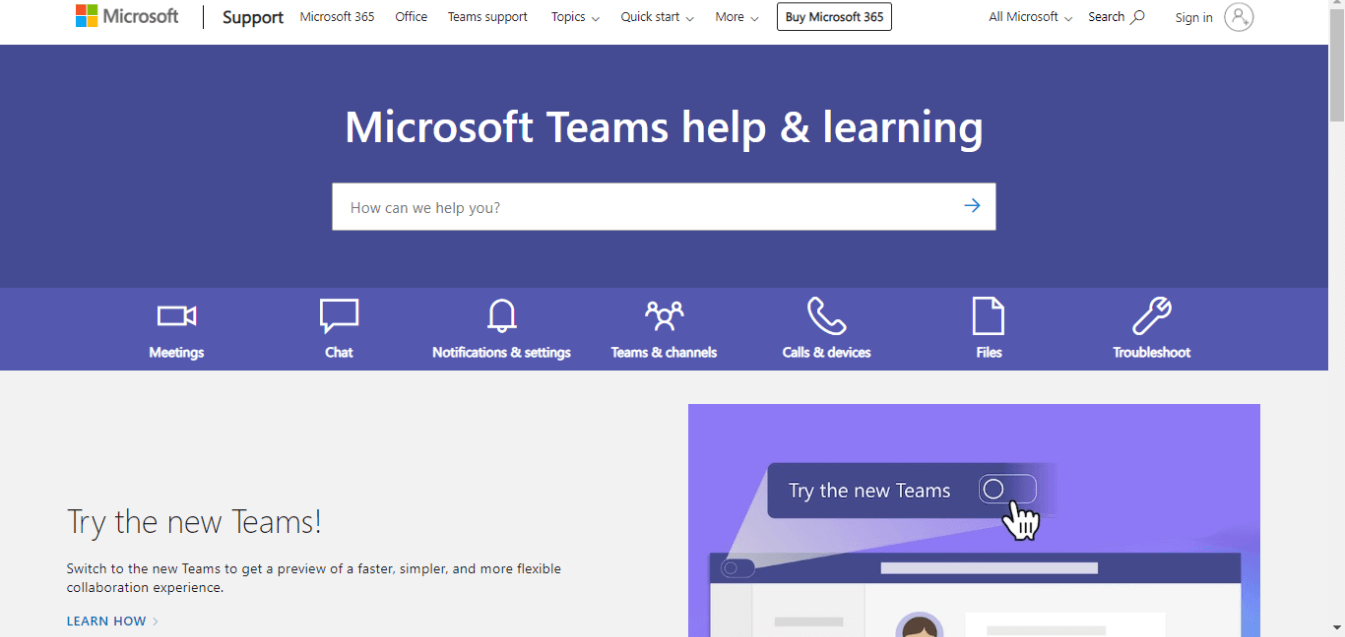This screenshot has height=637, width=1345.
Task: Click the 'Microsoft Teams help & learning' title
Action: [664, 127]
